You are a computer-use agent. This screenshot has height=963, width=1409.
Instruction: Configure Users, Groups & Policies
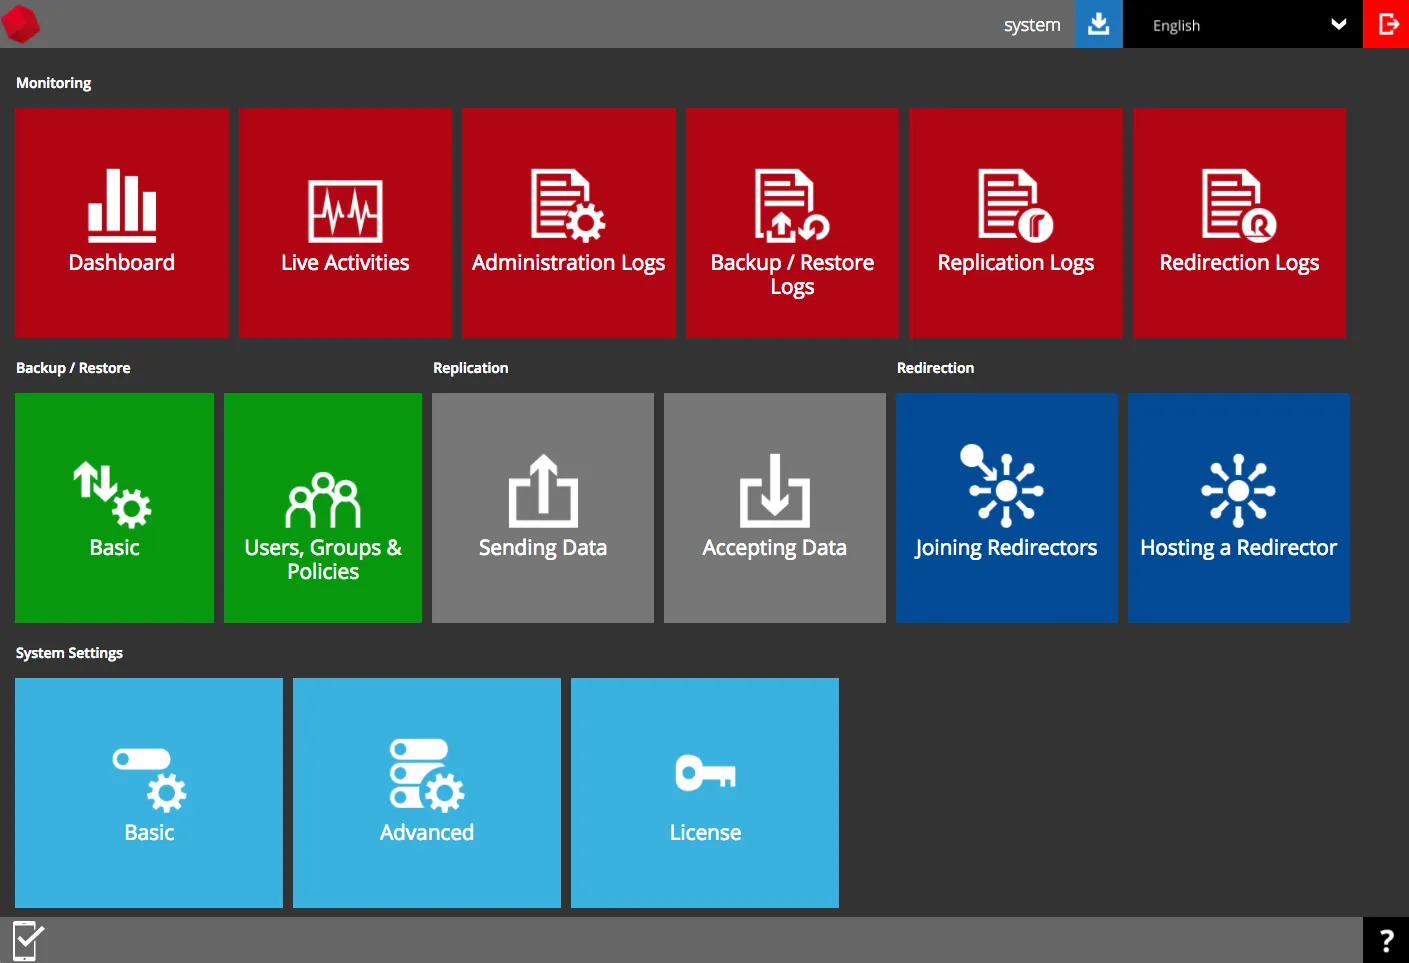pyautogui.click(x=322, y=507)
